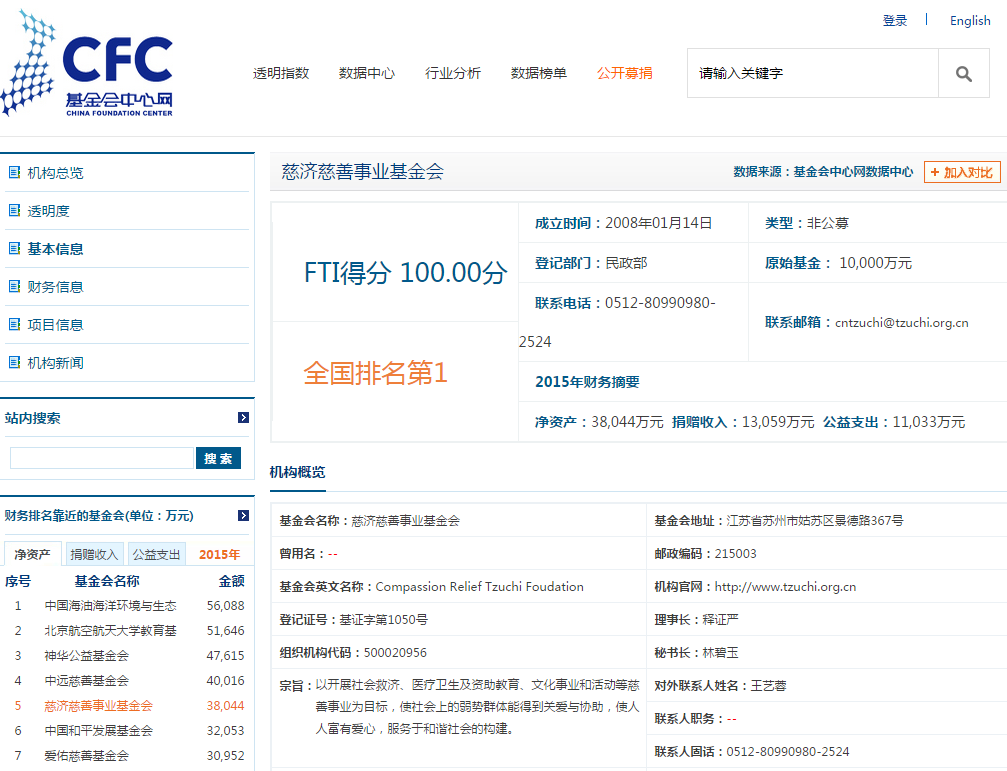Open 财务信息 in sidebar
The width and height of the screenshot is (1007, 771).
point(55,286)
